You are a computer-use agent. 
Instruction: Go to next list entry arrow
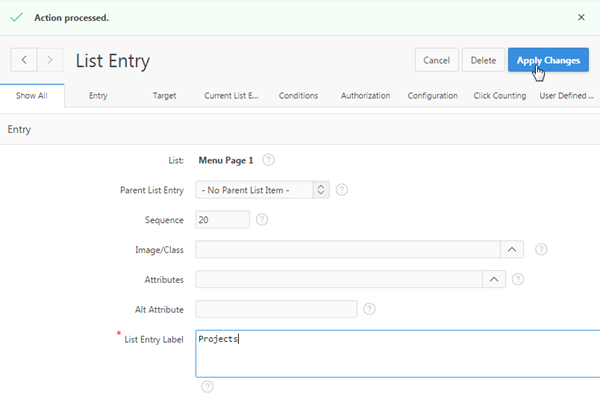click(x=50, y=60)
